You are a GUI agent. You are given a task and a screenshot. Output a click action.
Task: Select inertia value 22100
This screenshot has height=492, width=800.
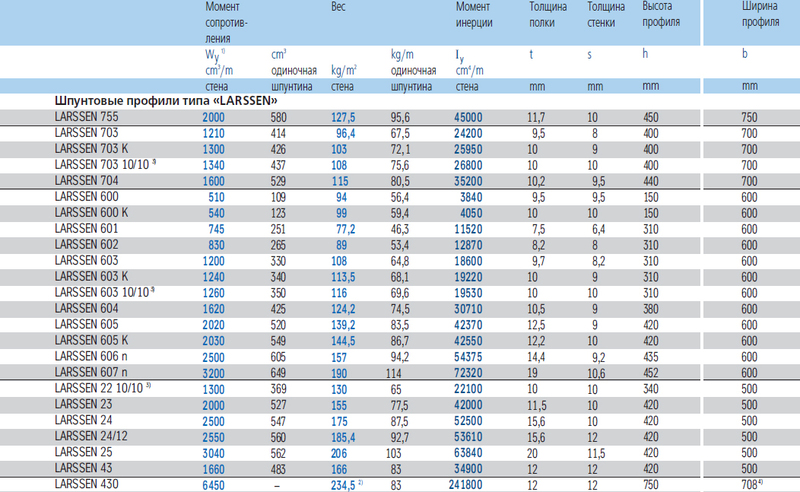click(468, 389)
